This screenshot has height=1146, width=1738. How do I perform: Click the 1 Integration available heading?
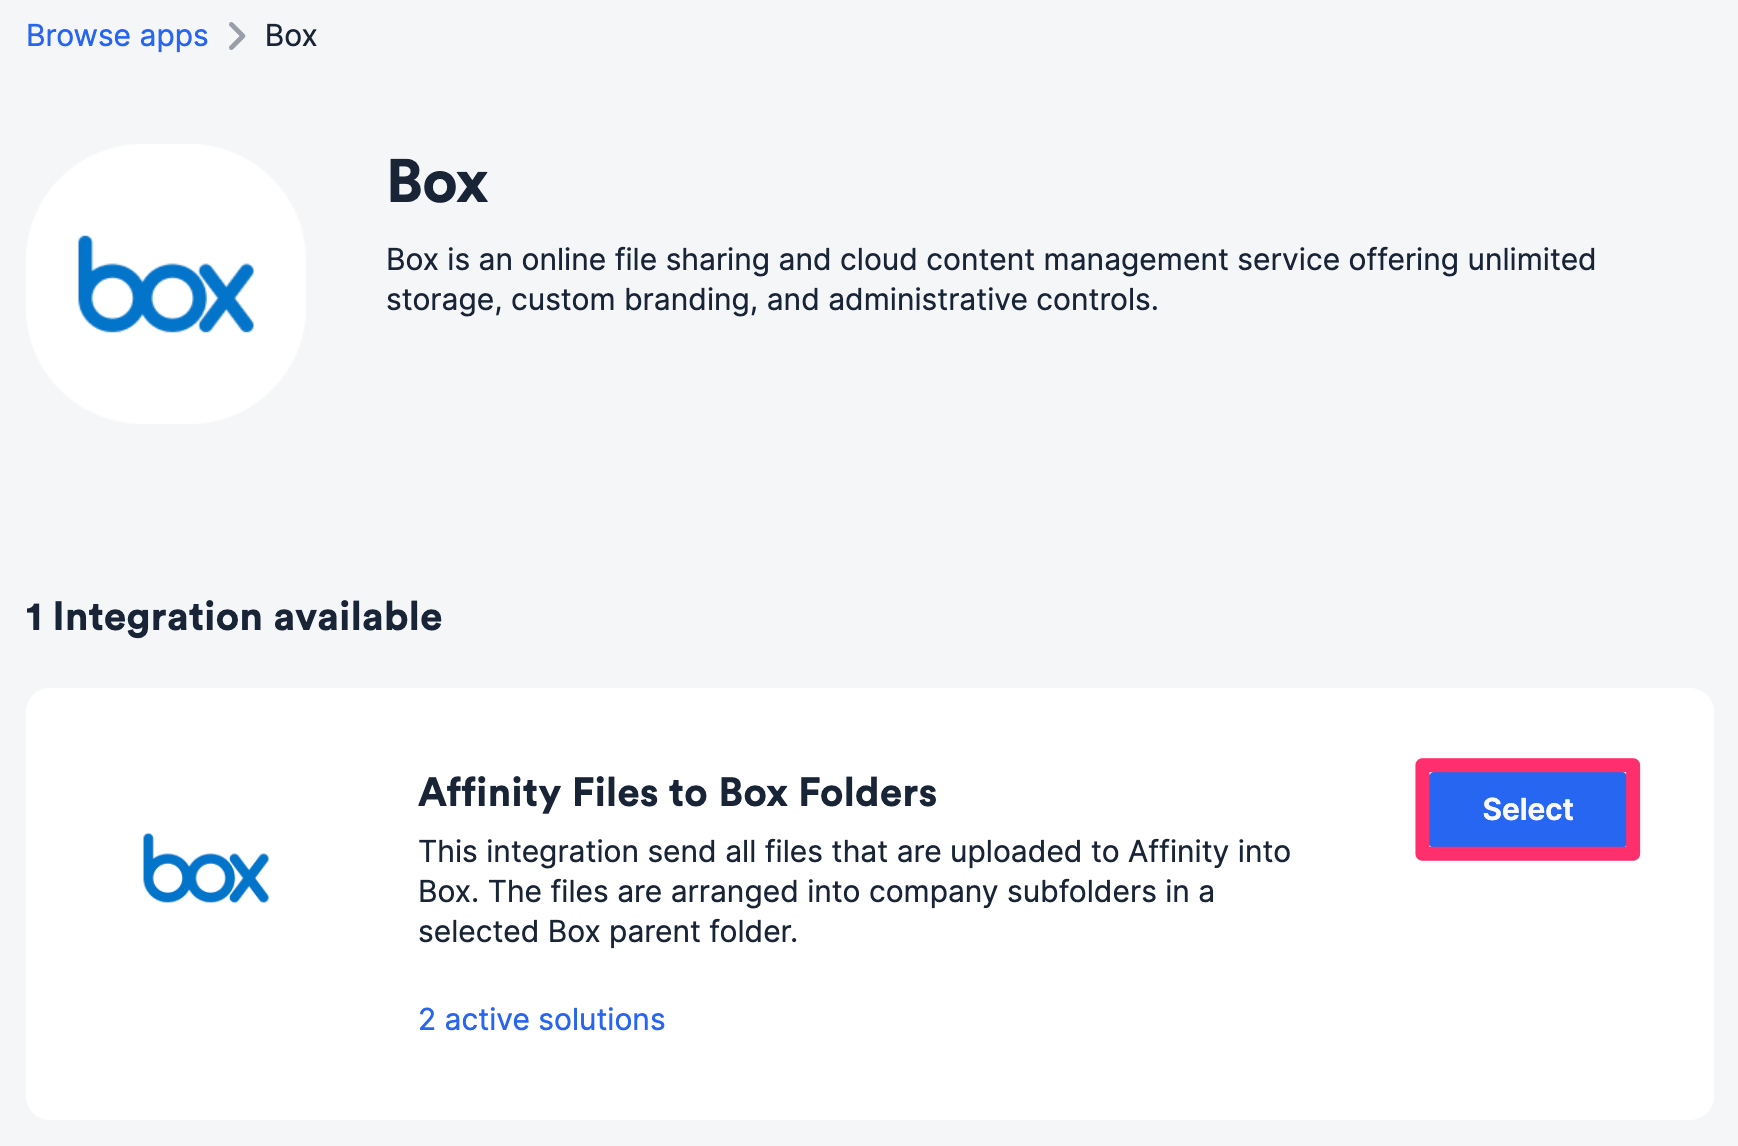[234, 616]
